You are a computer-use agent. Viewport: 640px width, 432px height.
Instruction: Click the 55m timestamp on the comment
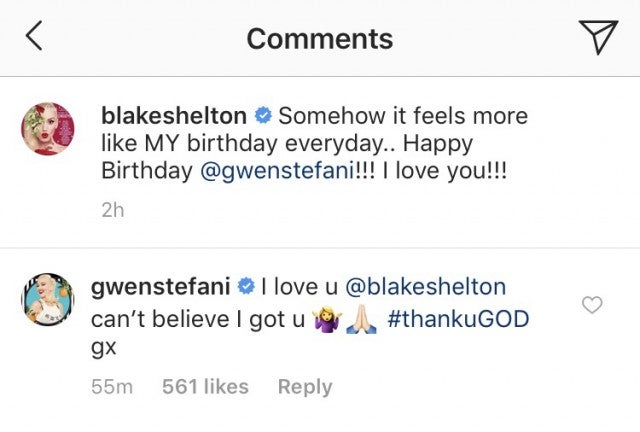pyautogui.click(x=111, y=386)
